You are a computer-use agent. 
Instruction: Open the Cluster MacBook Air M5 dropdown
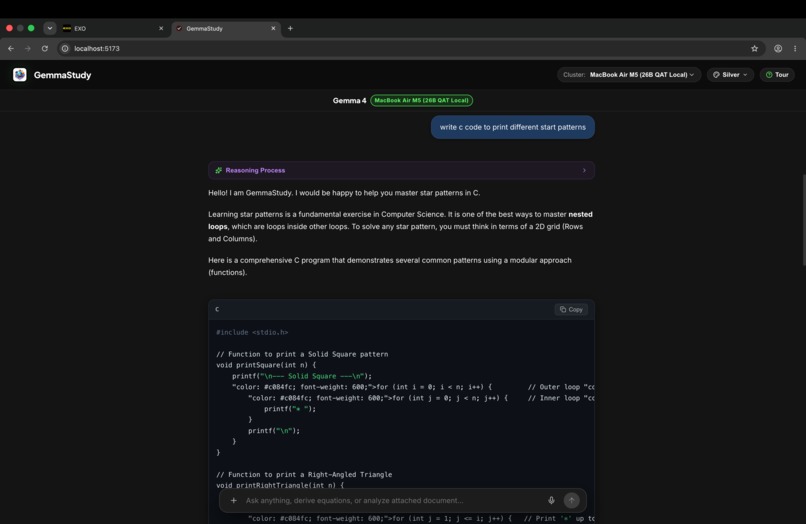[629, 75]
